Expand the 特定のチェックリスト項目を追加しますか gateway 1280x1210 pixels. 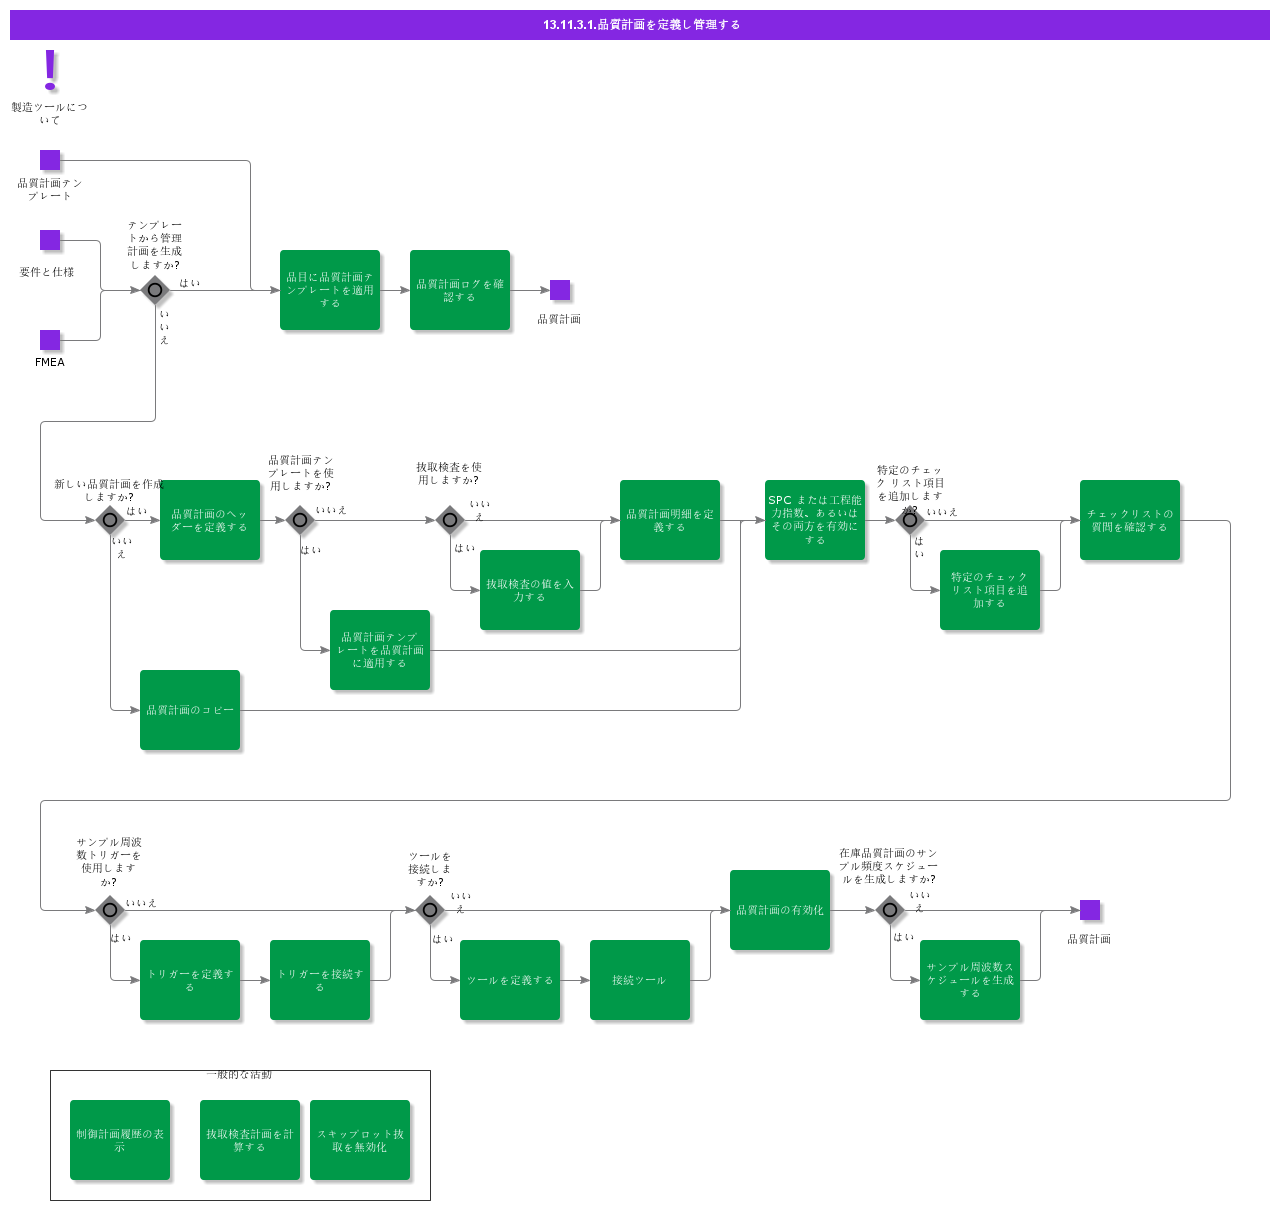click(910, 519)
